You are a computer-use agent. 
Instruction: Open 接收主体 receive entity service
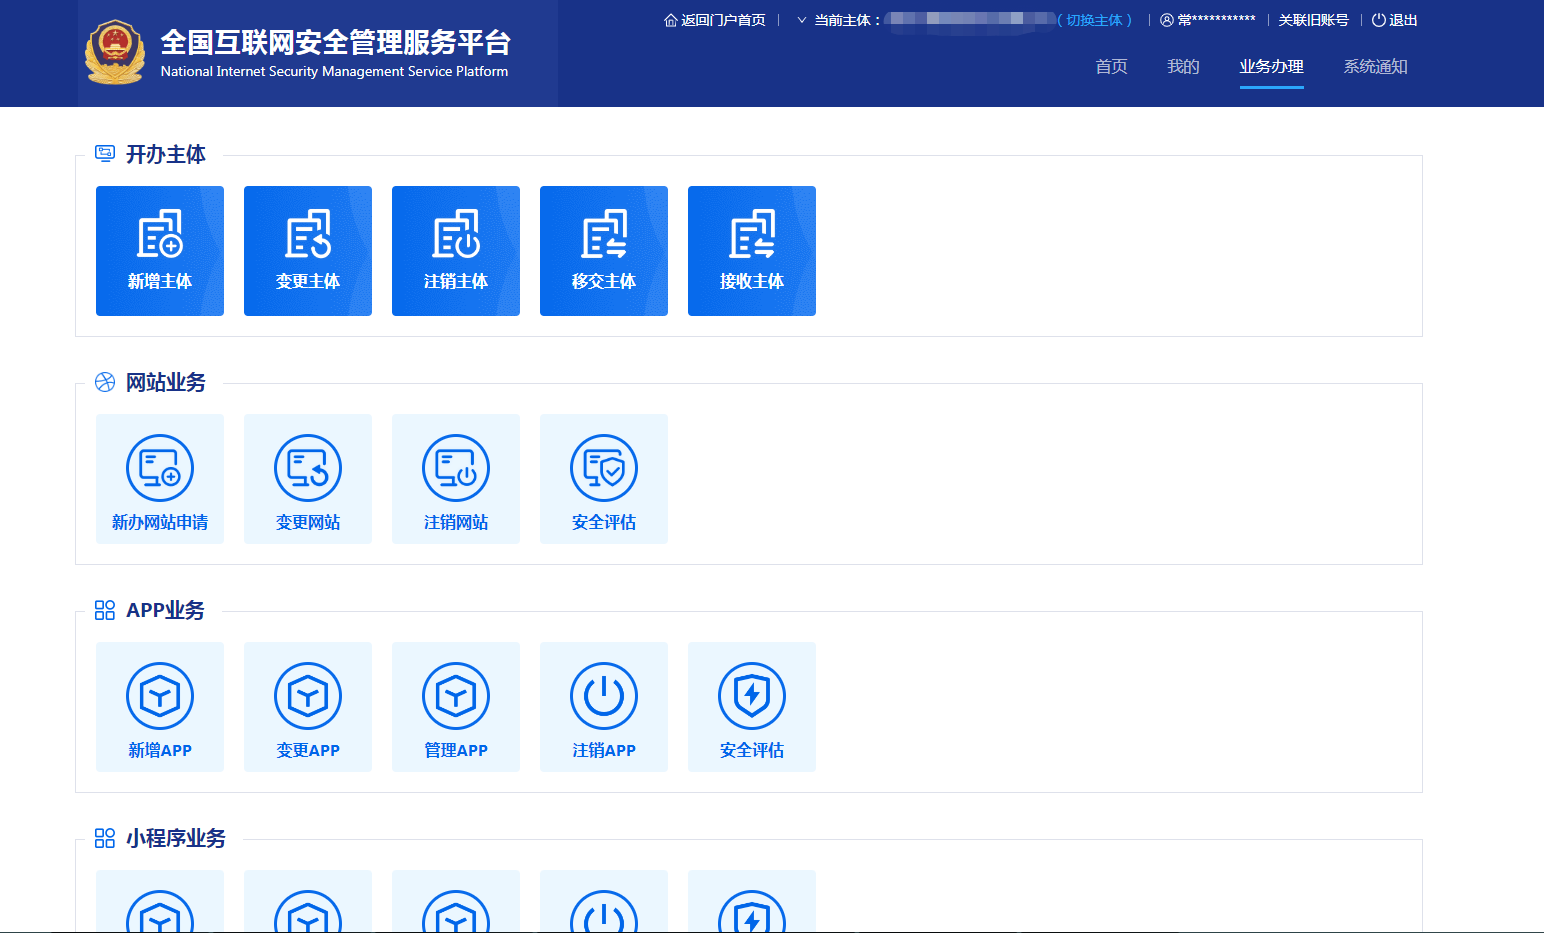[x=751, y=250]
